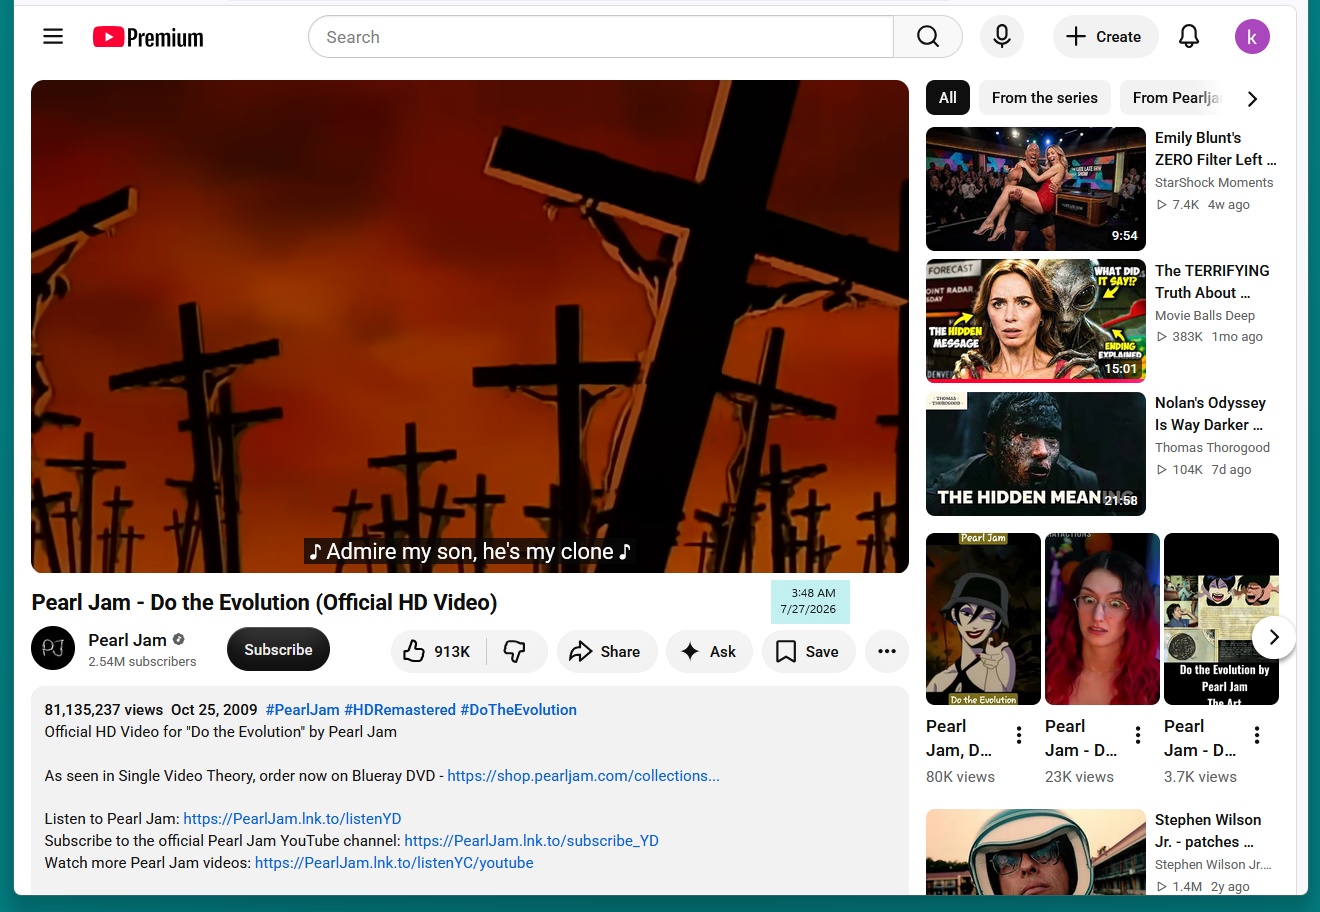
Task: Share this video
Action: [607, 651]
